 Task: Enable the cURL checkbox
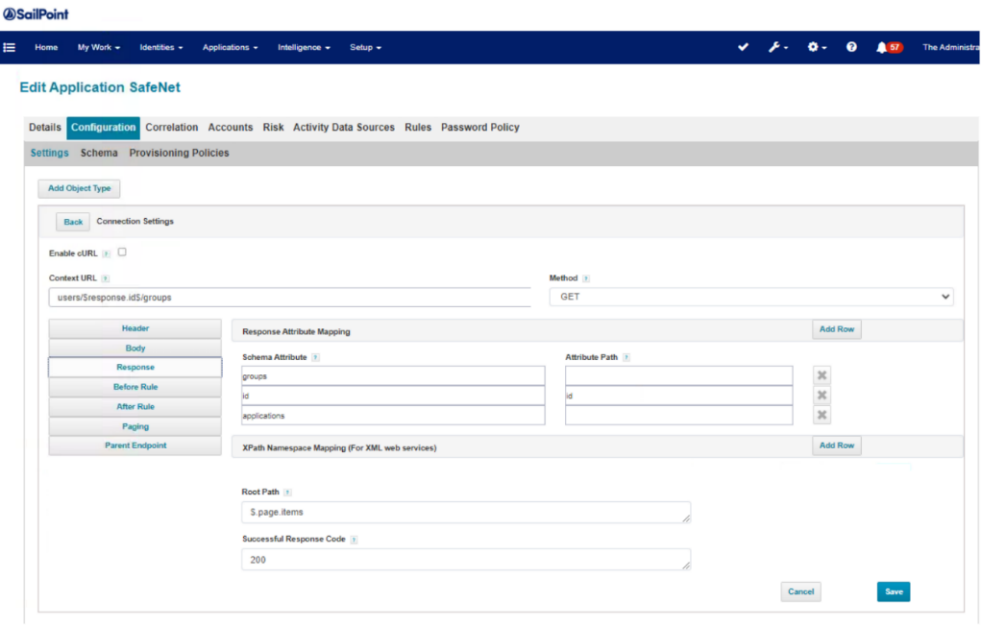point(122,252)
